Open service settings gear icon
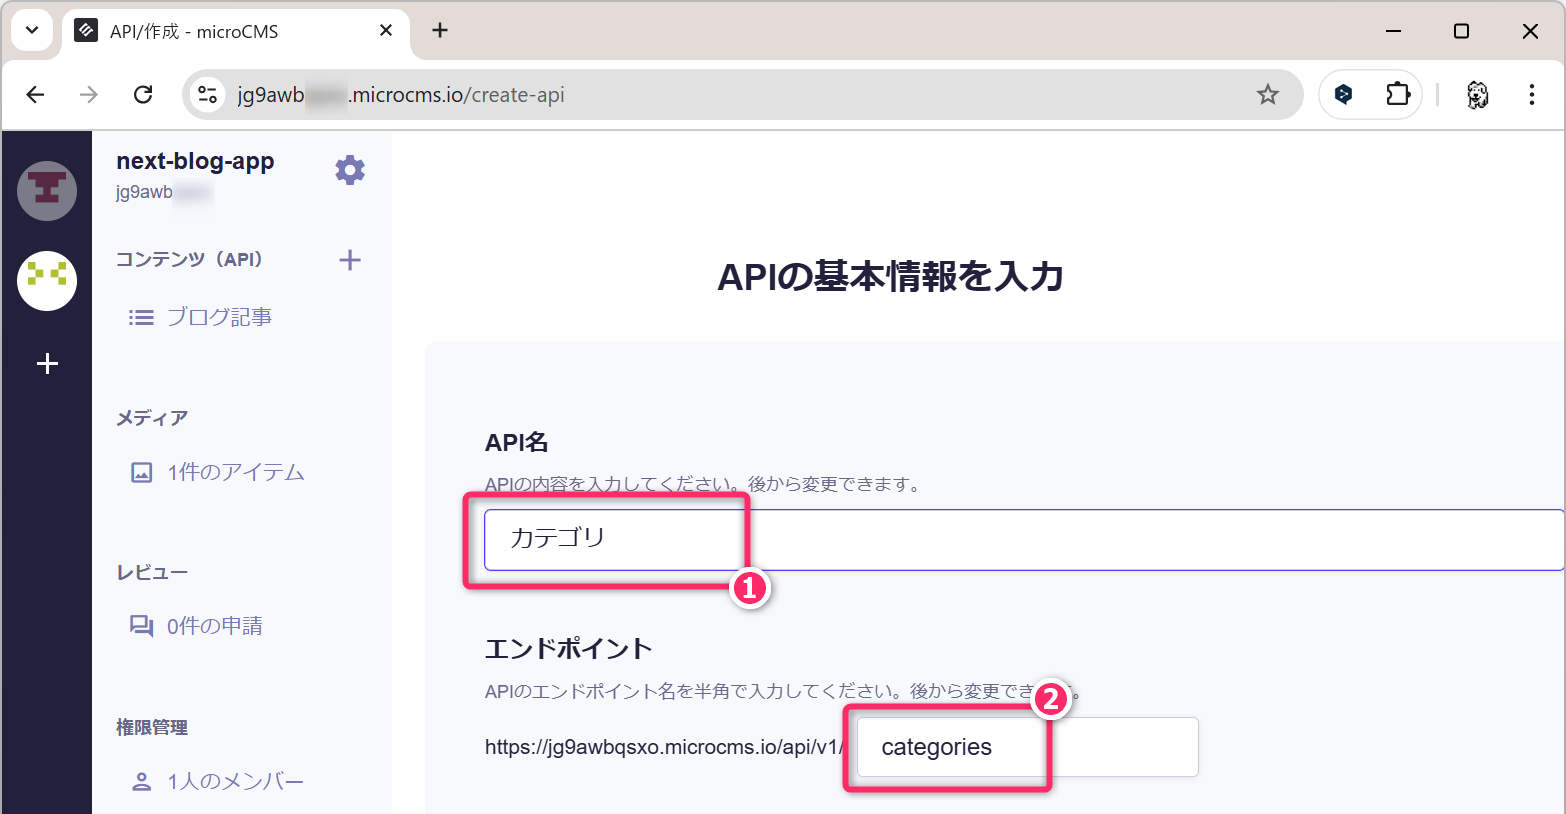This screenshot has height=814, width=1566. tap(349, 170)
